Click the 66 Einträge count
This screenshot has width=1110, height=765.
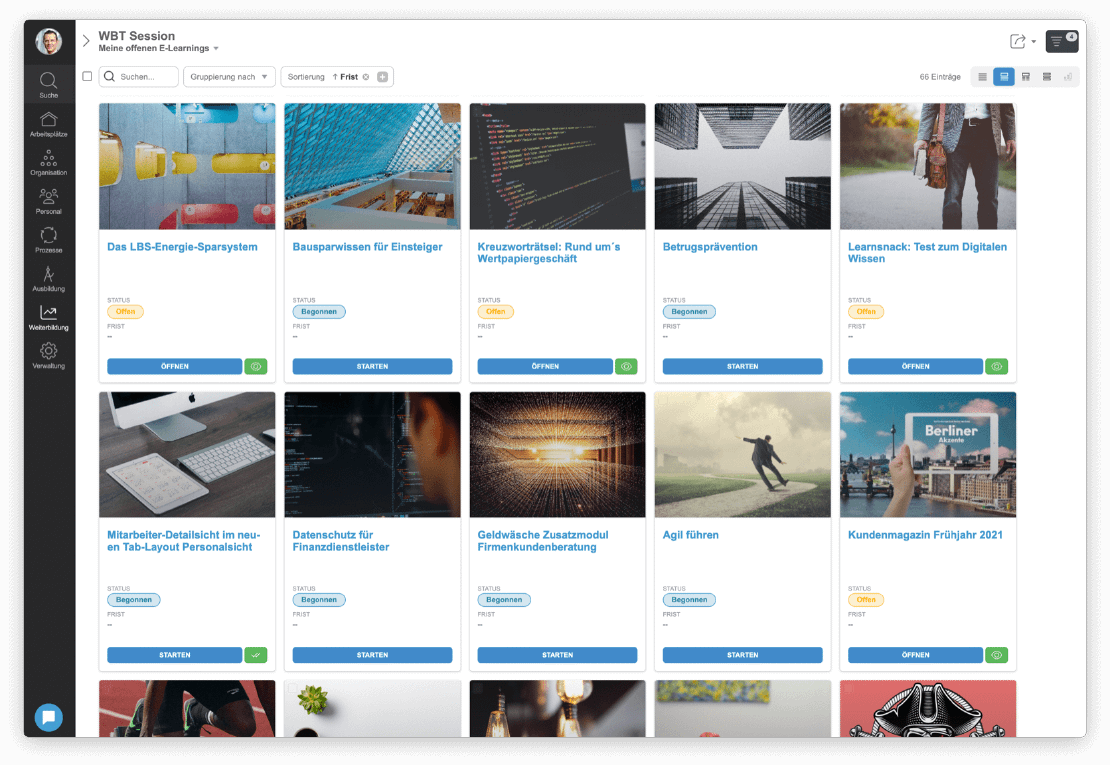coord(939,77)
